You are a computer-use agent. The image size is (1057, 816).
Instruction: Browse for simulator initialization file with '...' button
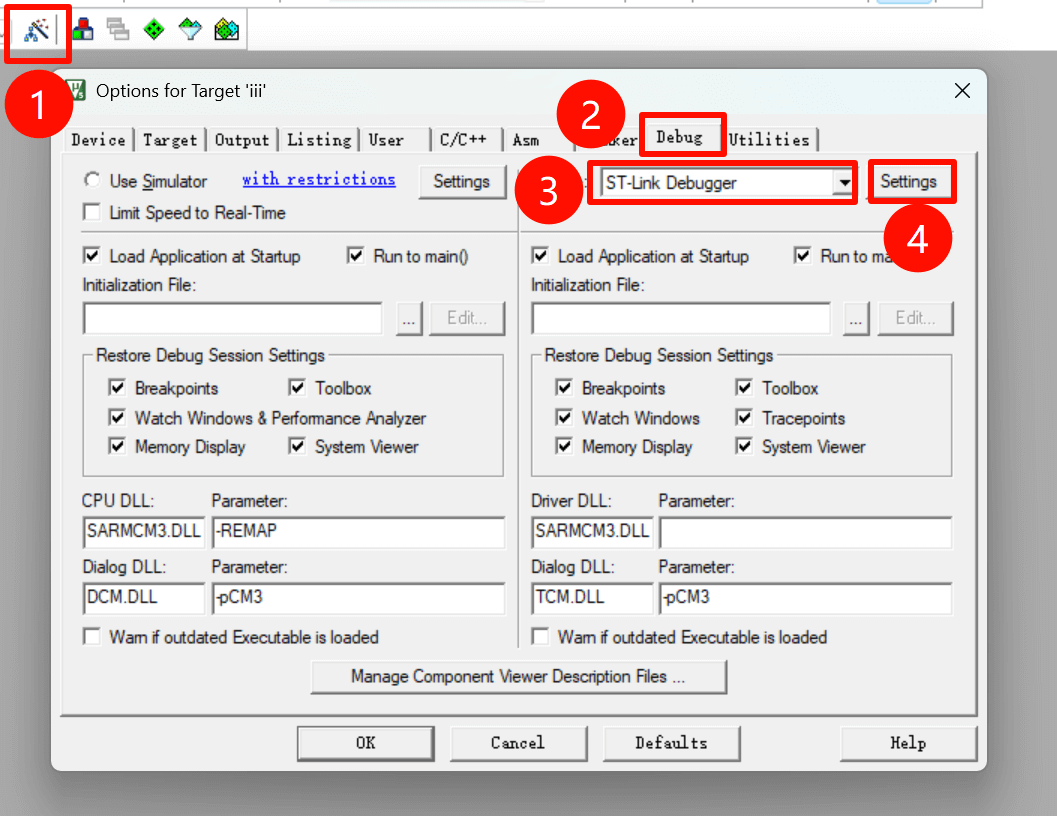410,319
